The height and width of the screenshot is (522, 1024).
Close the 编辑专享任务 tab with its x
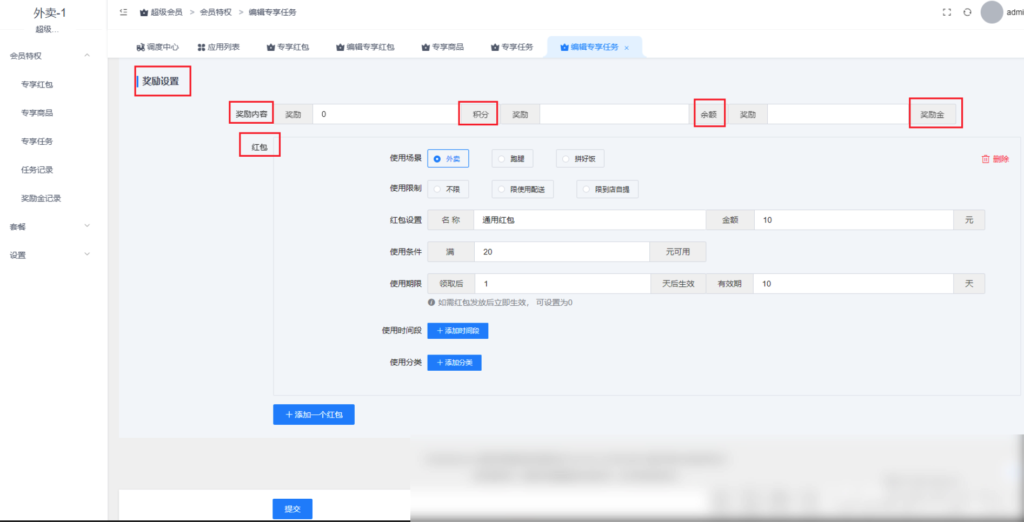coord(626,48)
